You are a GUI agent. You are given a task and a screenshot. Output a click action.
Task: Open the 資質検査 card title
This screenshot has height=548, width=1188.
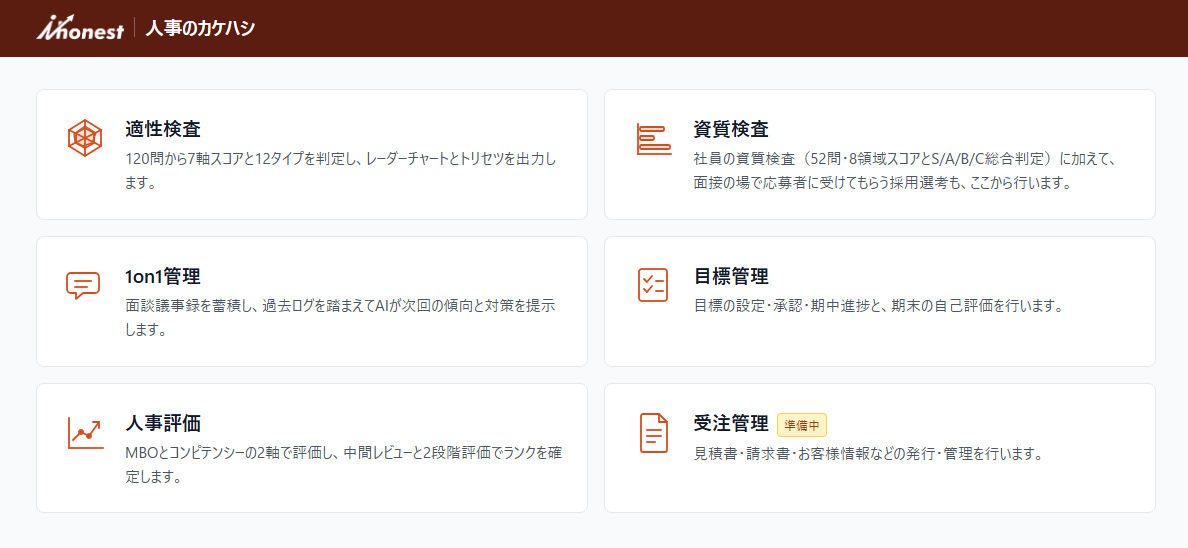click(731, 129)
